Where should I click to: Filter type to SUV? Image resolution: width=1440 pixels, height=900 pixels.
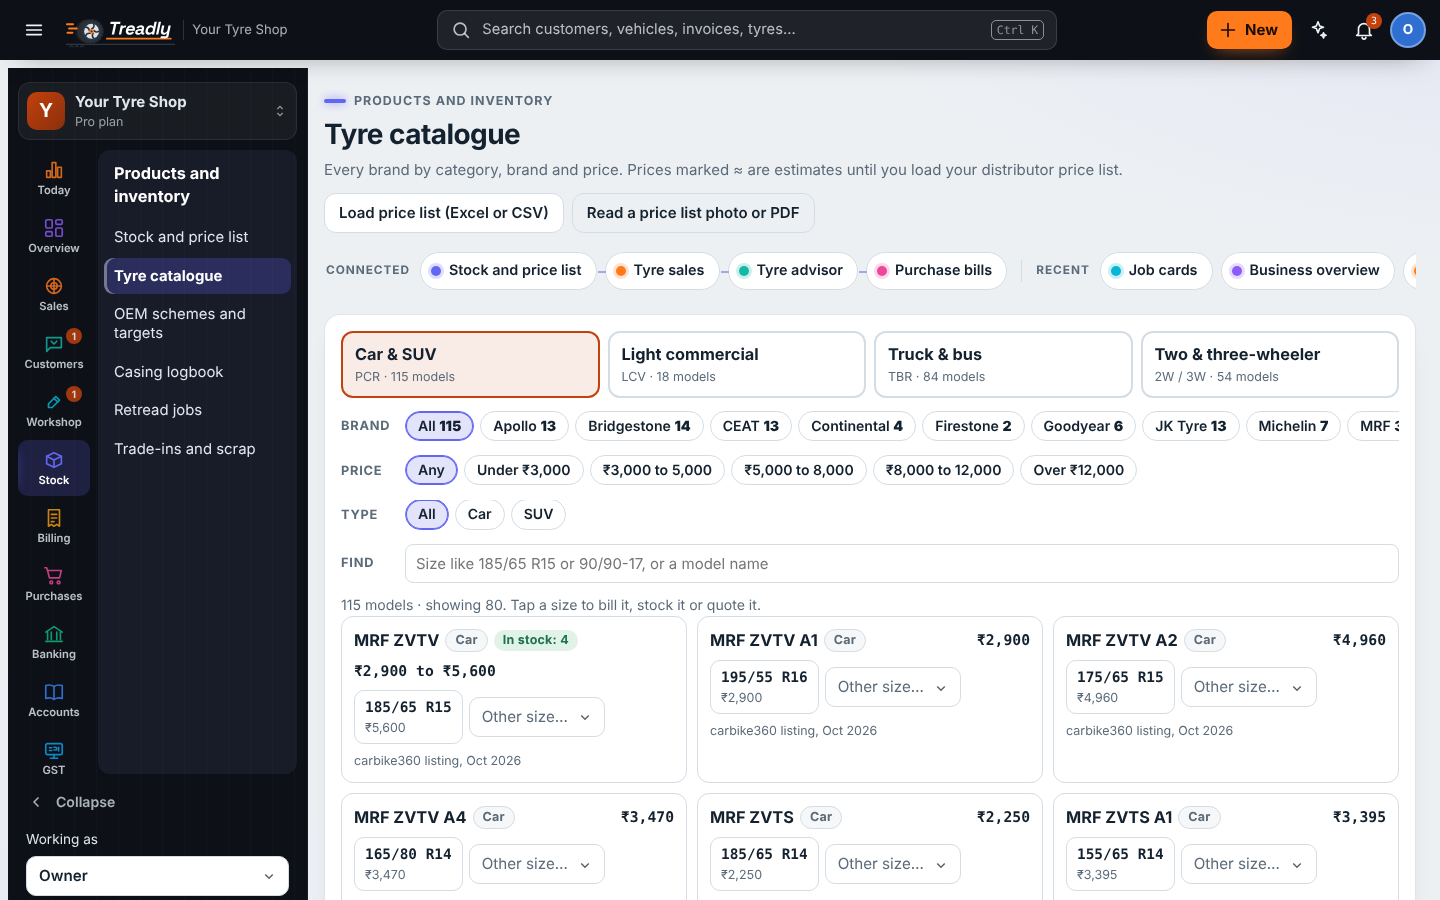(x=538, y=514)
